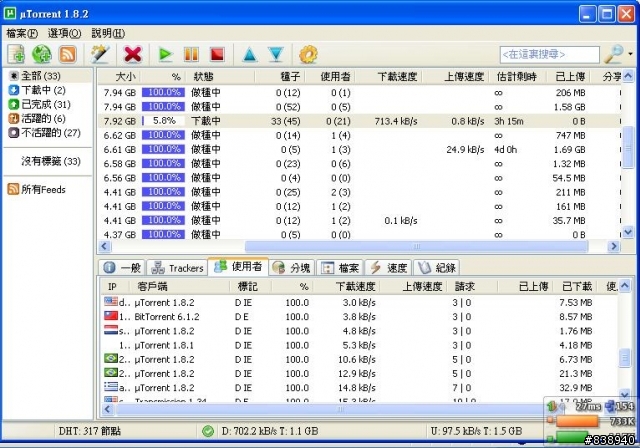
Task: Select the 6.58 GB torrent row
Action: tap(359, 164)
